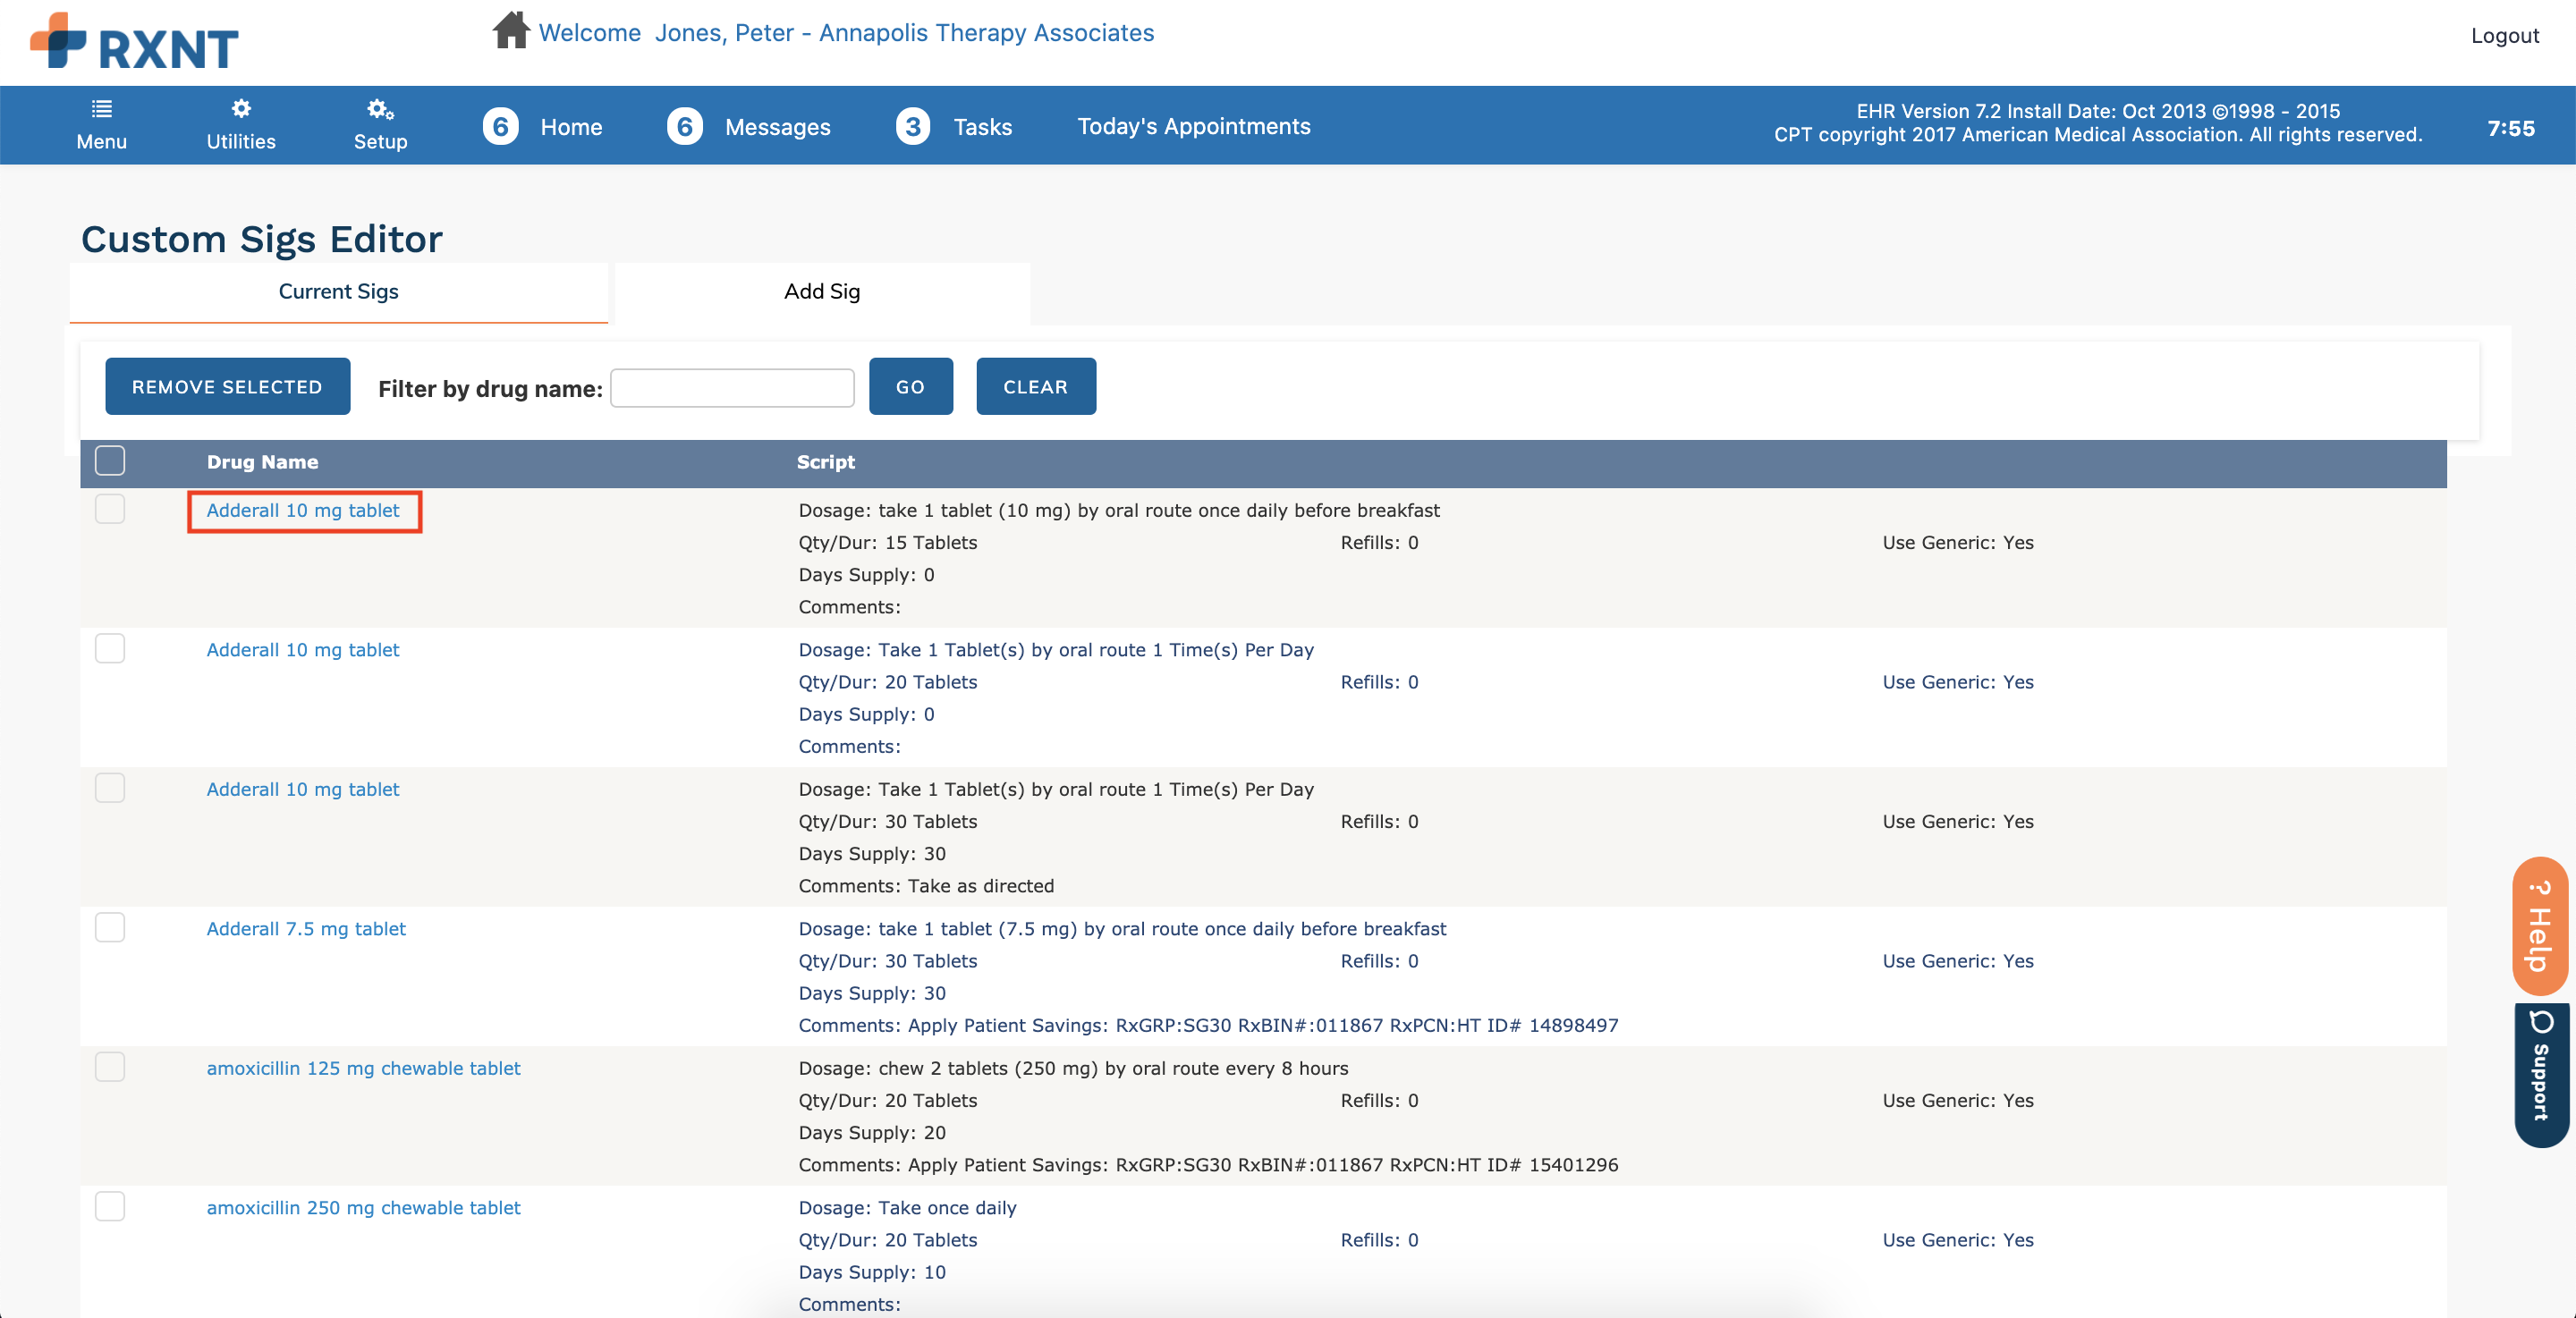The width and height of the screenshot is (2576, 1318).
Task: Click the REMOVE SELECTED button
Action: pos(227,386)
